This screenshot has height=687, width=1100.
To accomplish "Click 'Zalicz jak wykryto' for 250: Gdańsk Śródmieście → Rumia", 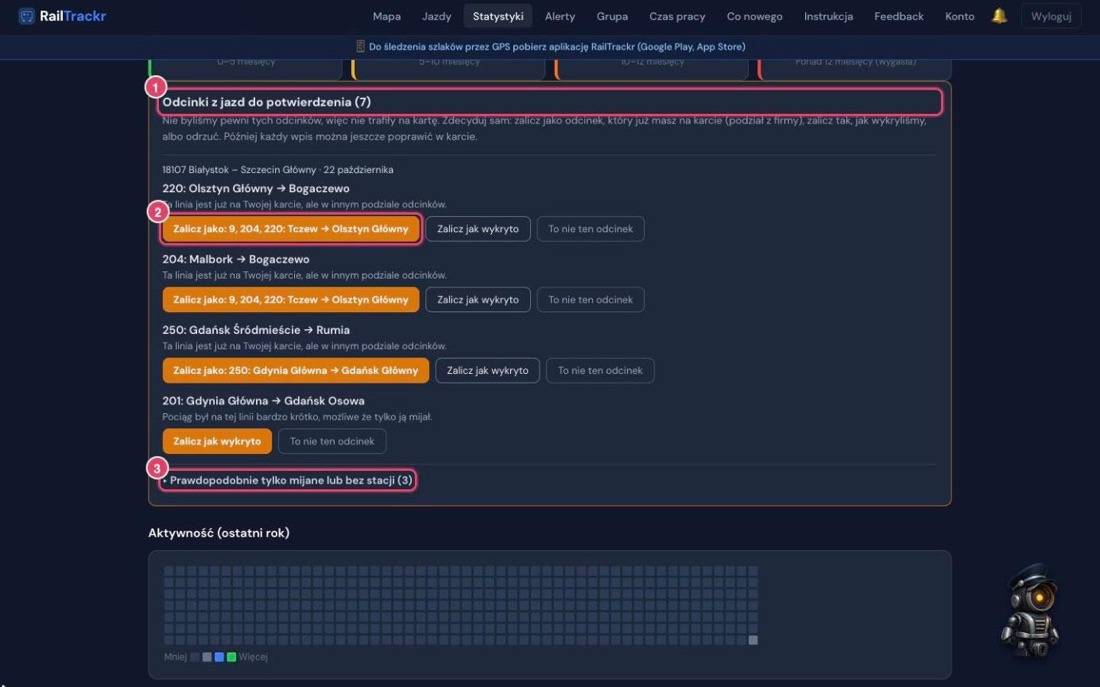I will [488, 371].
